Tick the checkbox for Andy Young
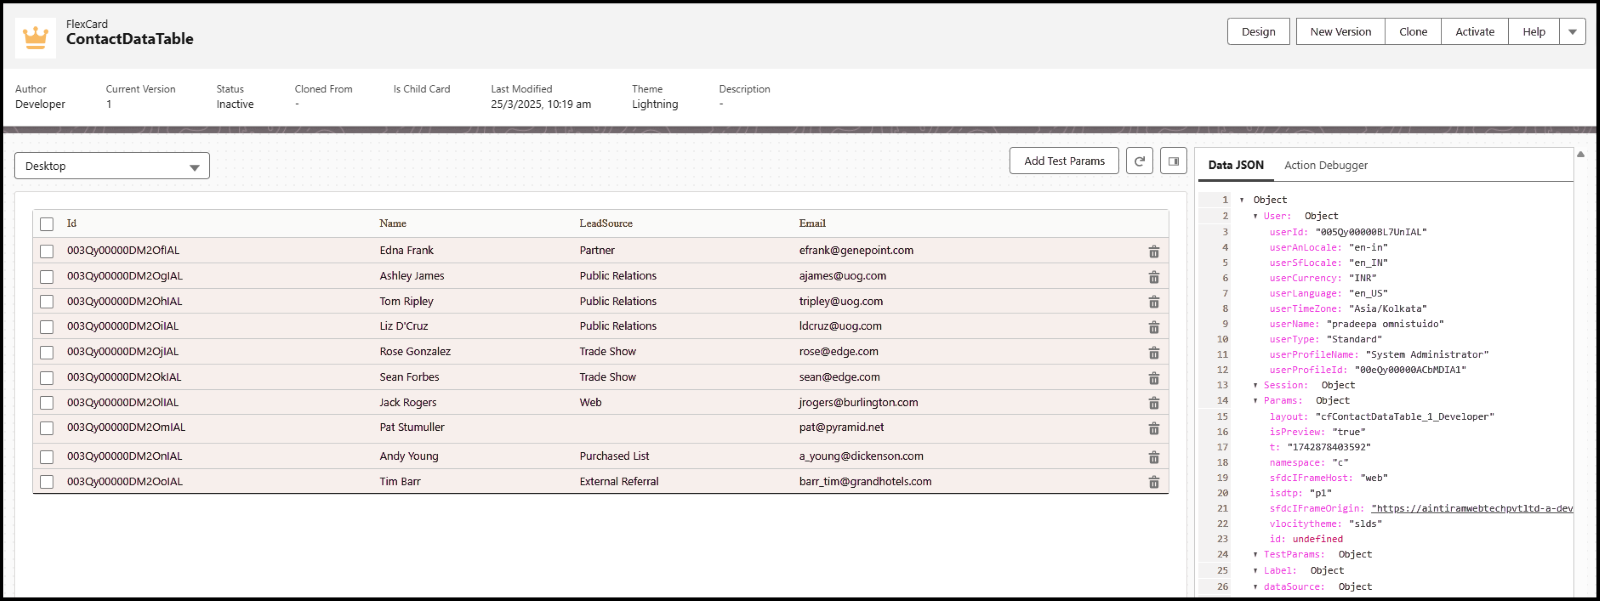 point(47,457)
